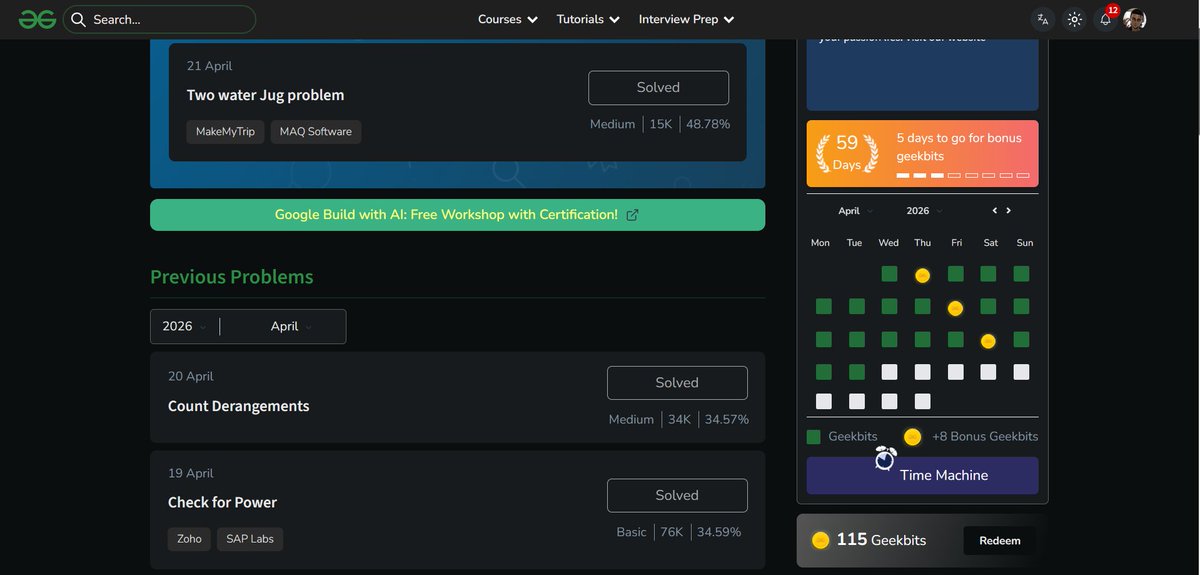The height and width of the screenshot is (575, 1200).
Task: Click the 48.78% accuracy value
Action: 708,124
